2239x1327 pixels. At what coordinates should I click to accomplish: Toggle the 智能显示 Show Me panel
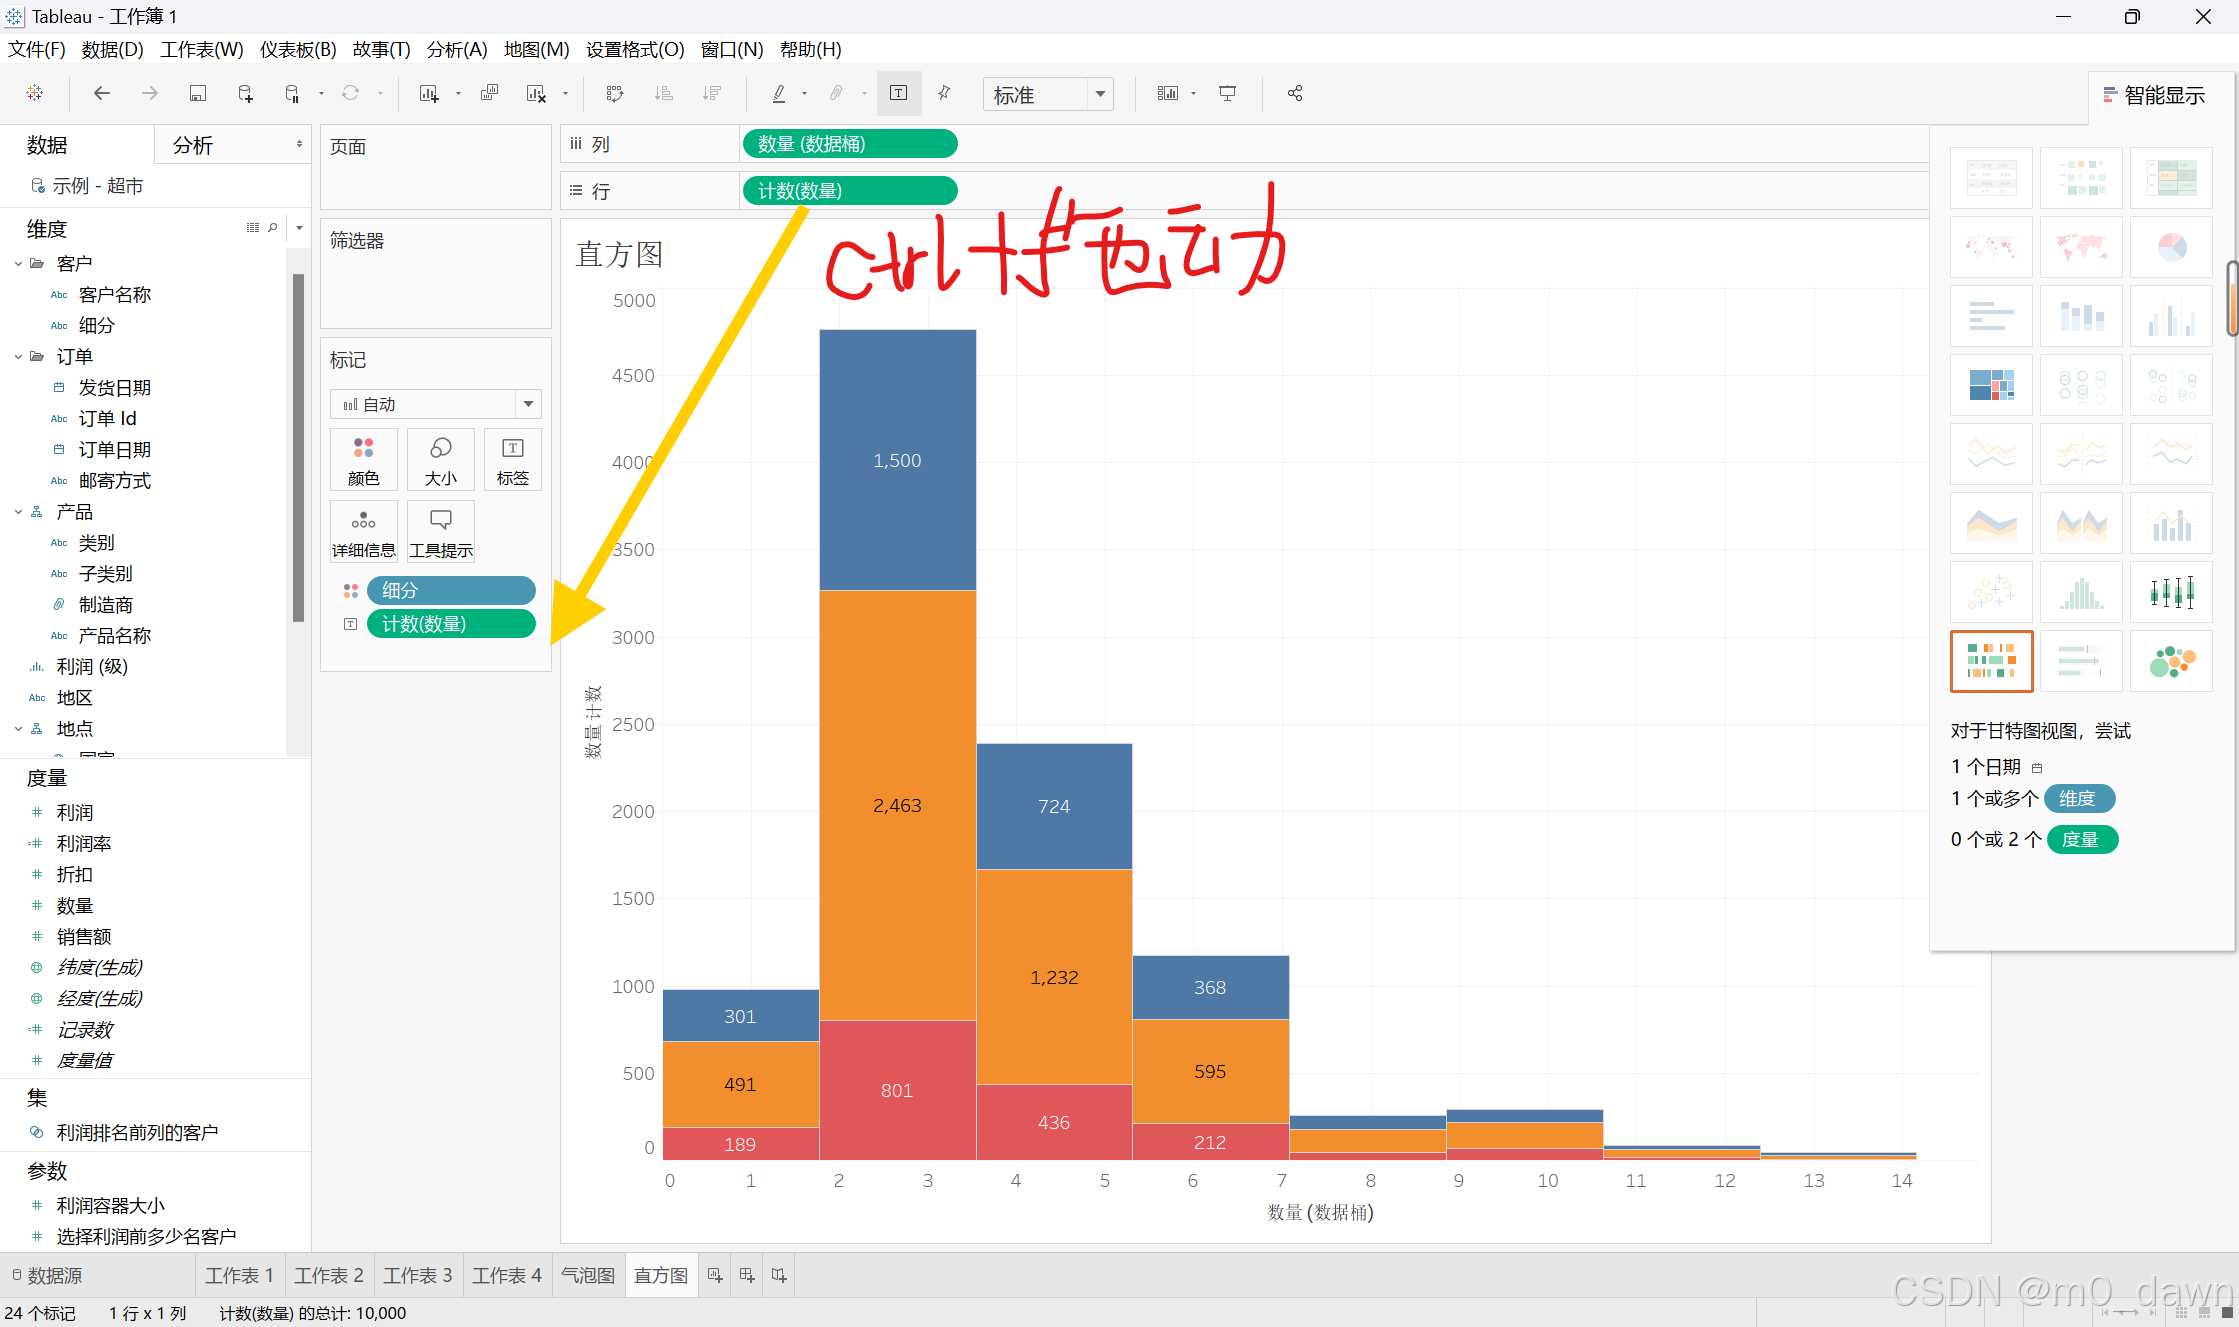pyautogui.click(x=2154, y=95)
